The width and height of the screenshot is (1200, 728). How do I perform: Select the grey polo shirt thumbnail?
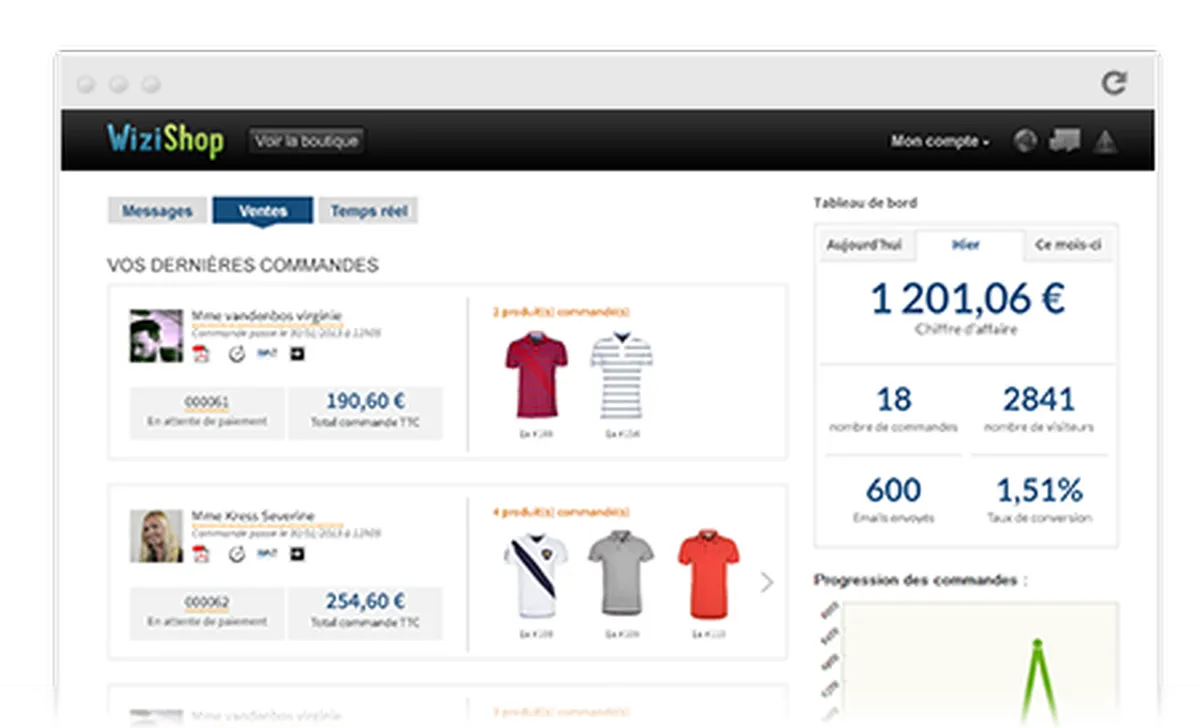click(x=621, y=574)
